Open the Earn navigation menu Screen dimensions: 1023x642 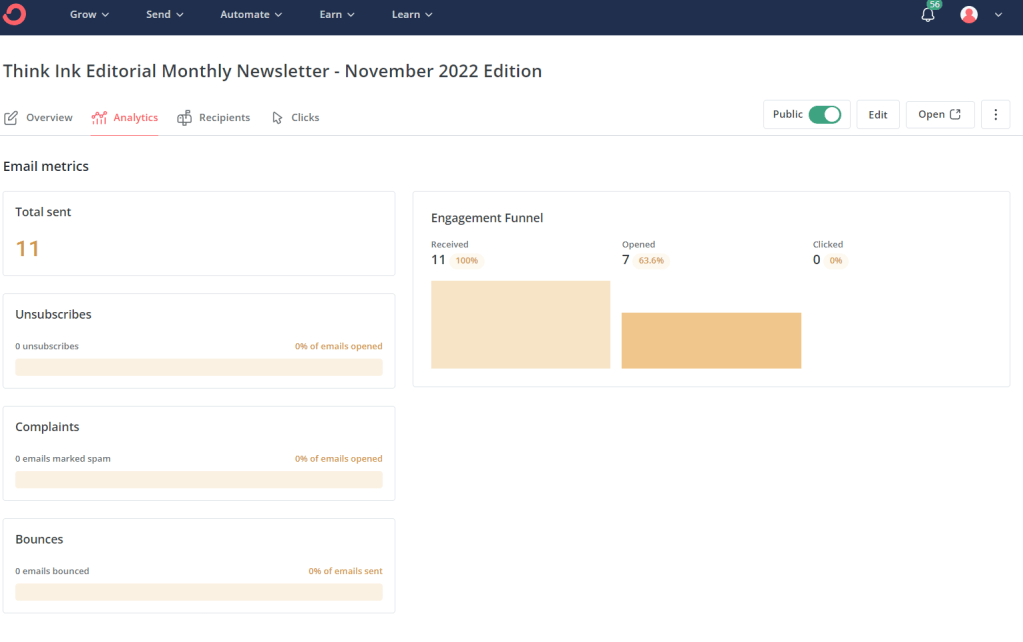337,15
